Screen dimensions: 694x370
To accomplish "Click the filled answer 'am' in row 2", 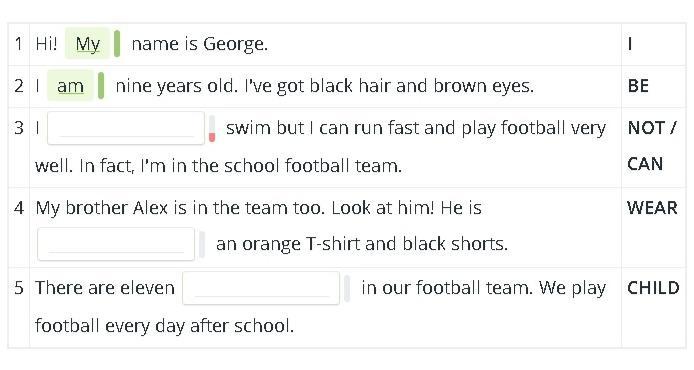I will coord(70,85).
